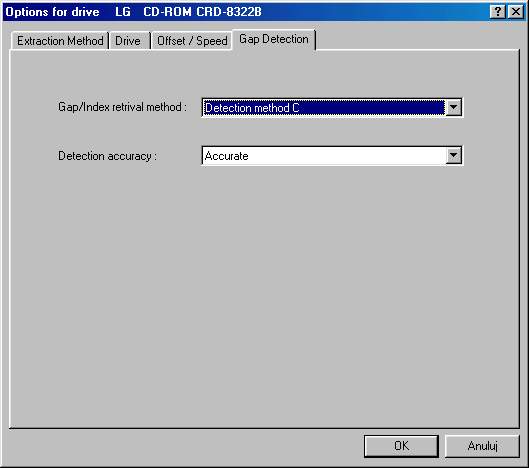The height and width of the screenshot is (468, 529).
Task: Click the question mark help icon
Action: 498,12
